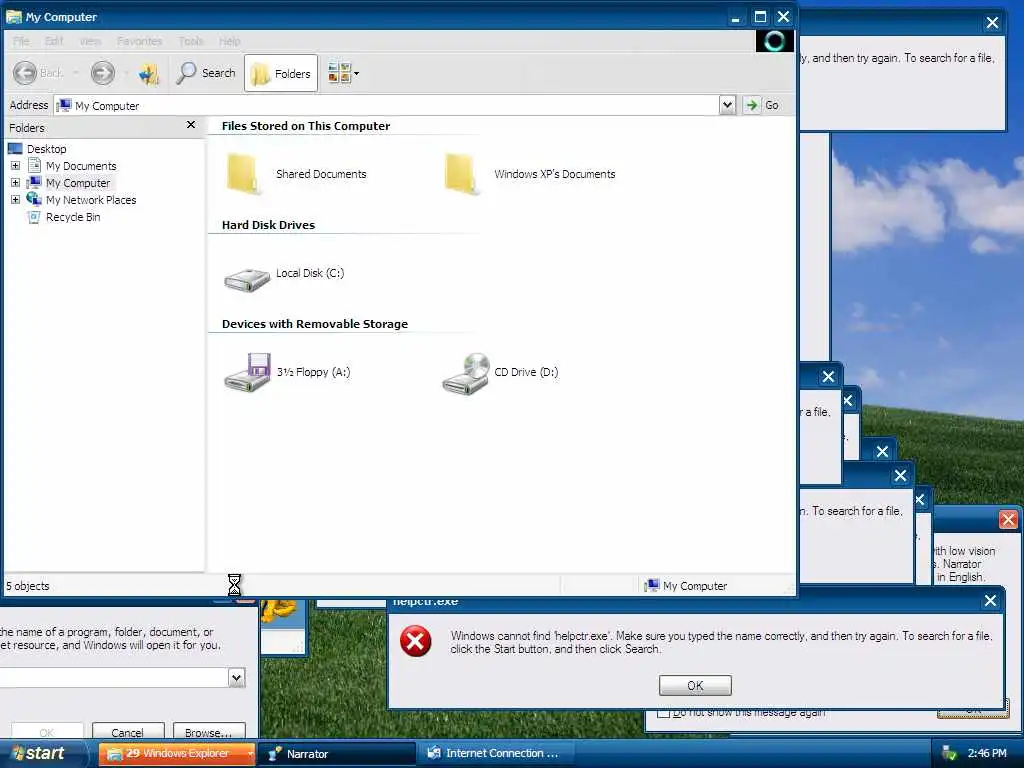Check the Do not show this message again box
Image resolution: width=1024 pixels, height=768 pixels.
664,712
